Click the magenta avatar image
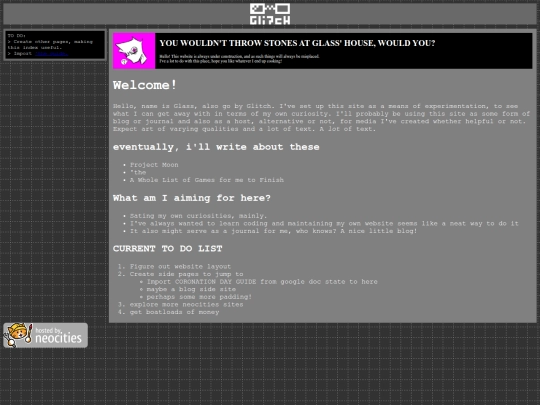Screen dimensions: 540x405 click(134, 51)
